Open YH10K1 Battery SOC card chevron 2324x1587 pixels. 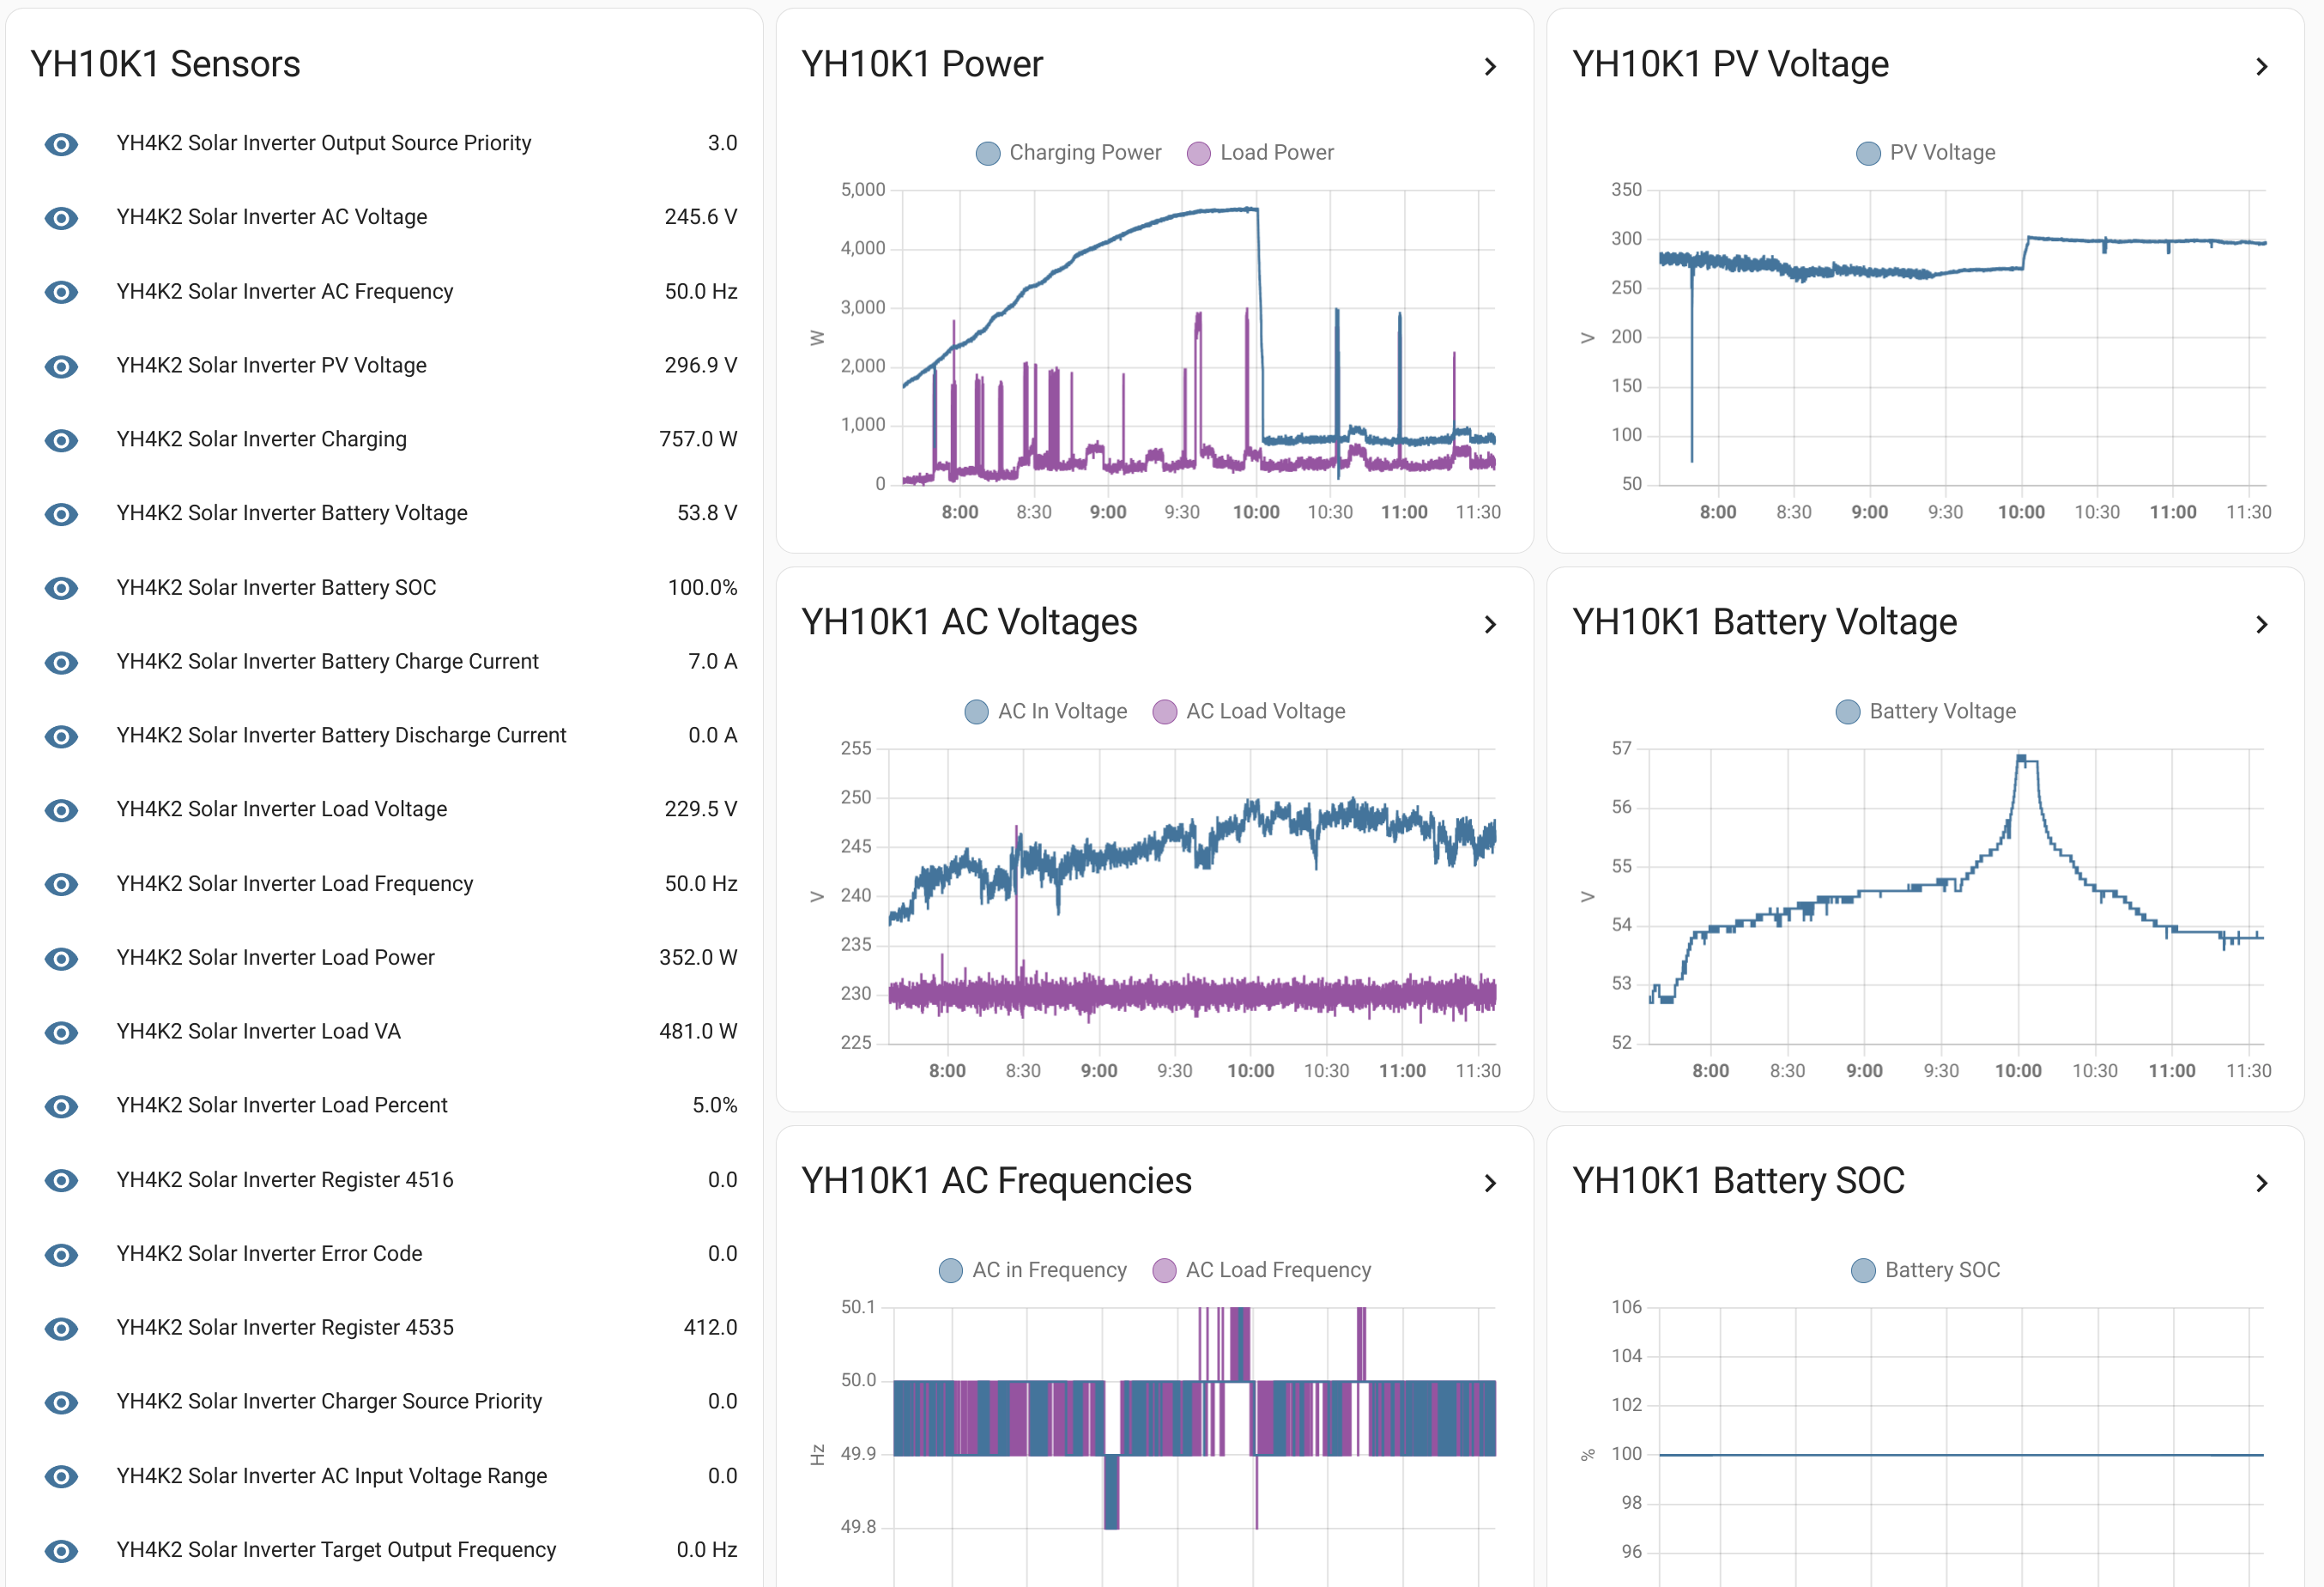point(2262,1184)
